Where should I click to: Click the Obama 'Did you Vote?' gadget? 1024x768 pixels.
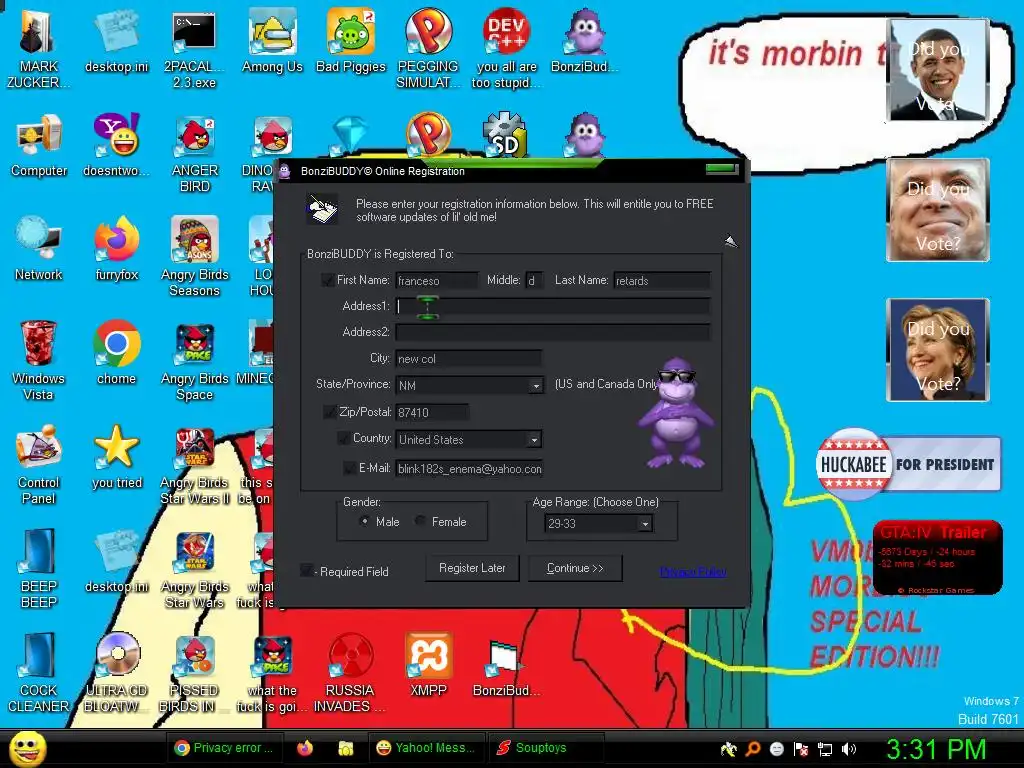[x=938, y=69]
